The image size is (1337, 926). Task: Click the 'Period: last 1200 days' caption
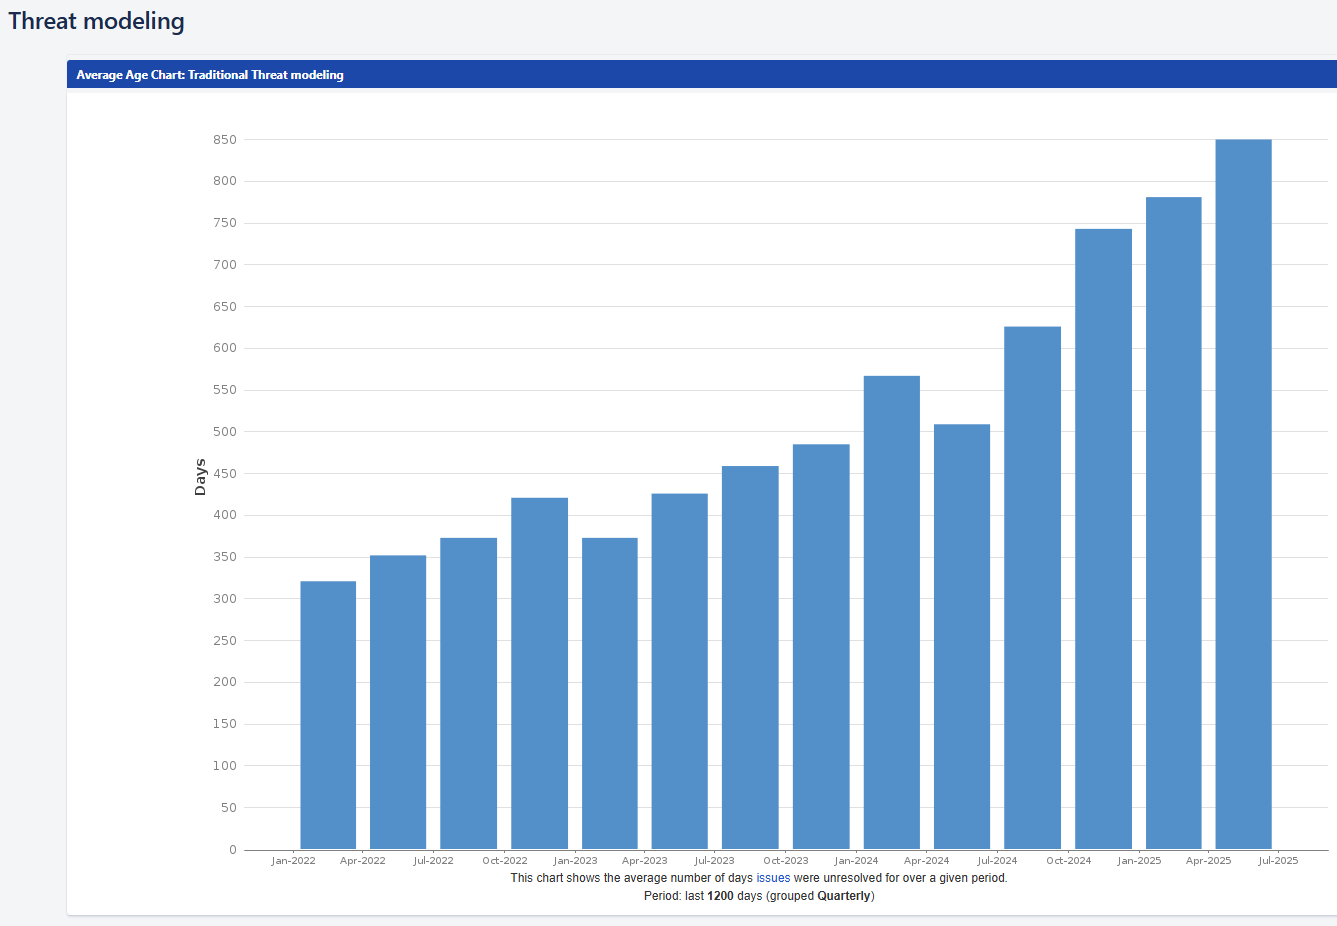pyautogui.click(x=759, y=896)
